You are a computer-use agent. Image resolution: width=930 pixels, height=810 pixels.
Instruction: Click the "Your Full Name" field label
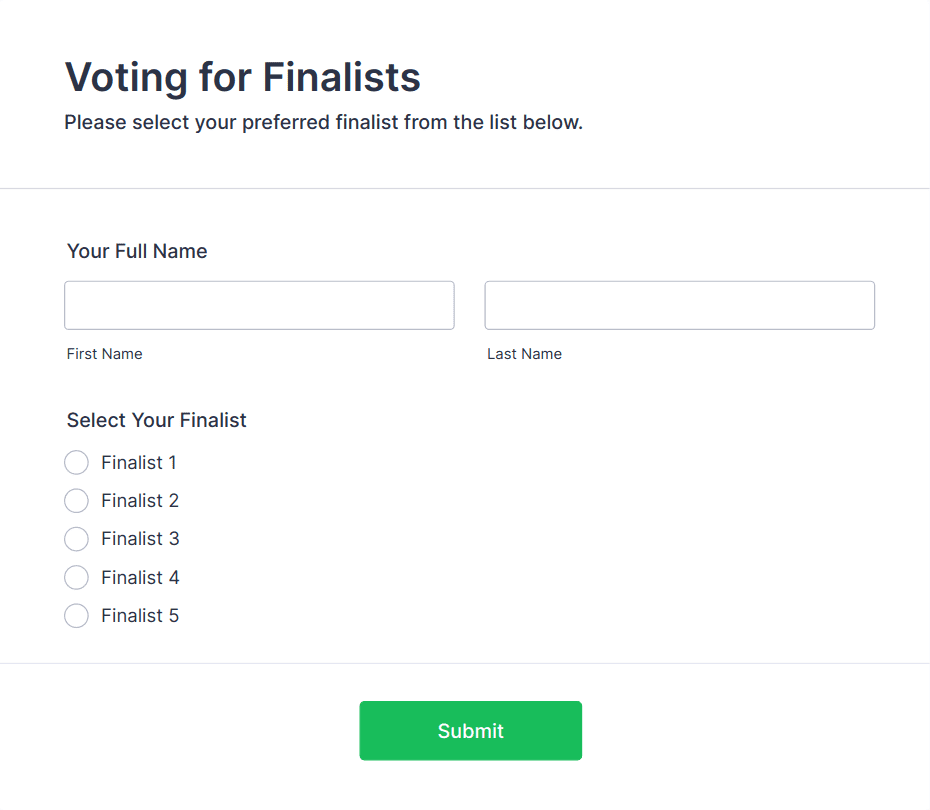tap(137, 251)
